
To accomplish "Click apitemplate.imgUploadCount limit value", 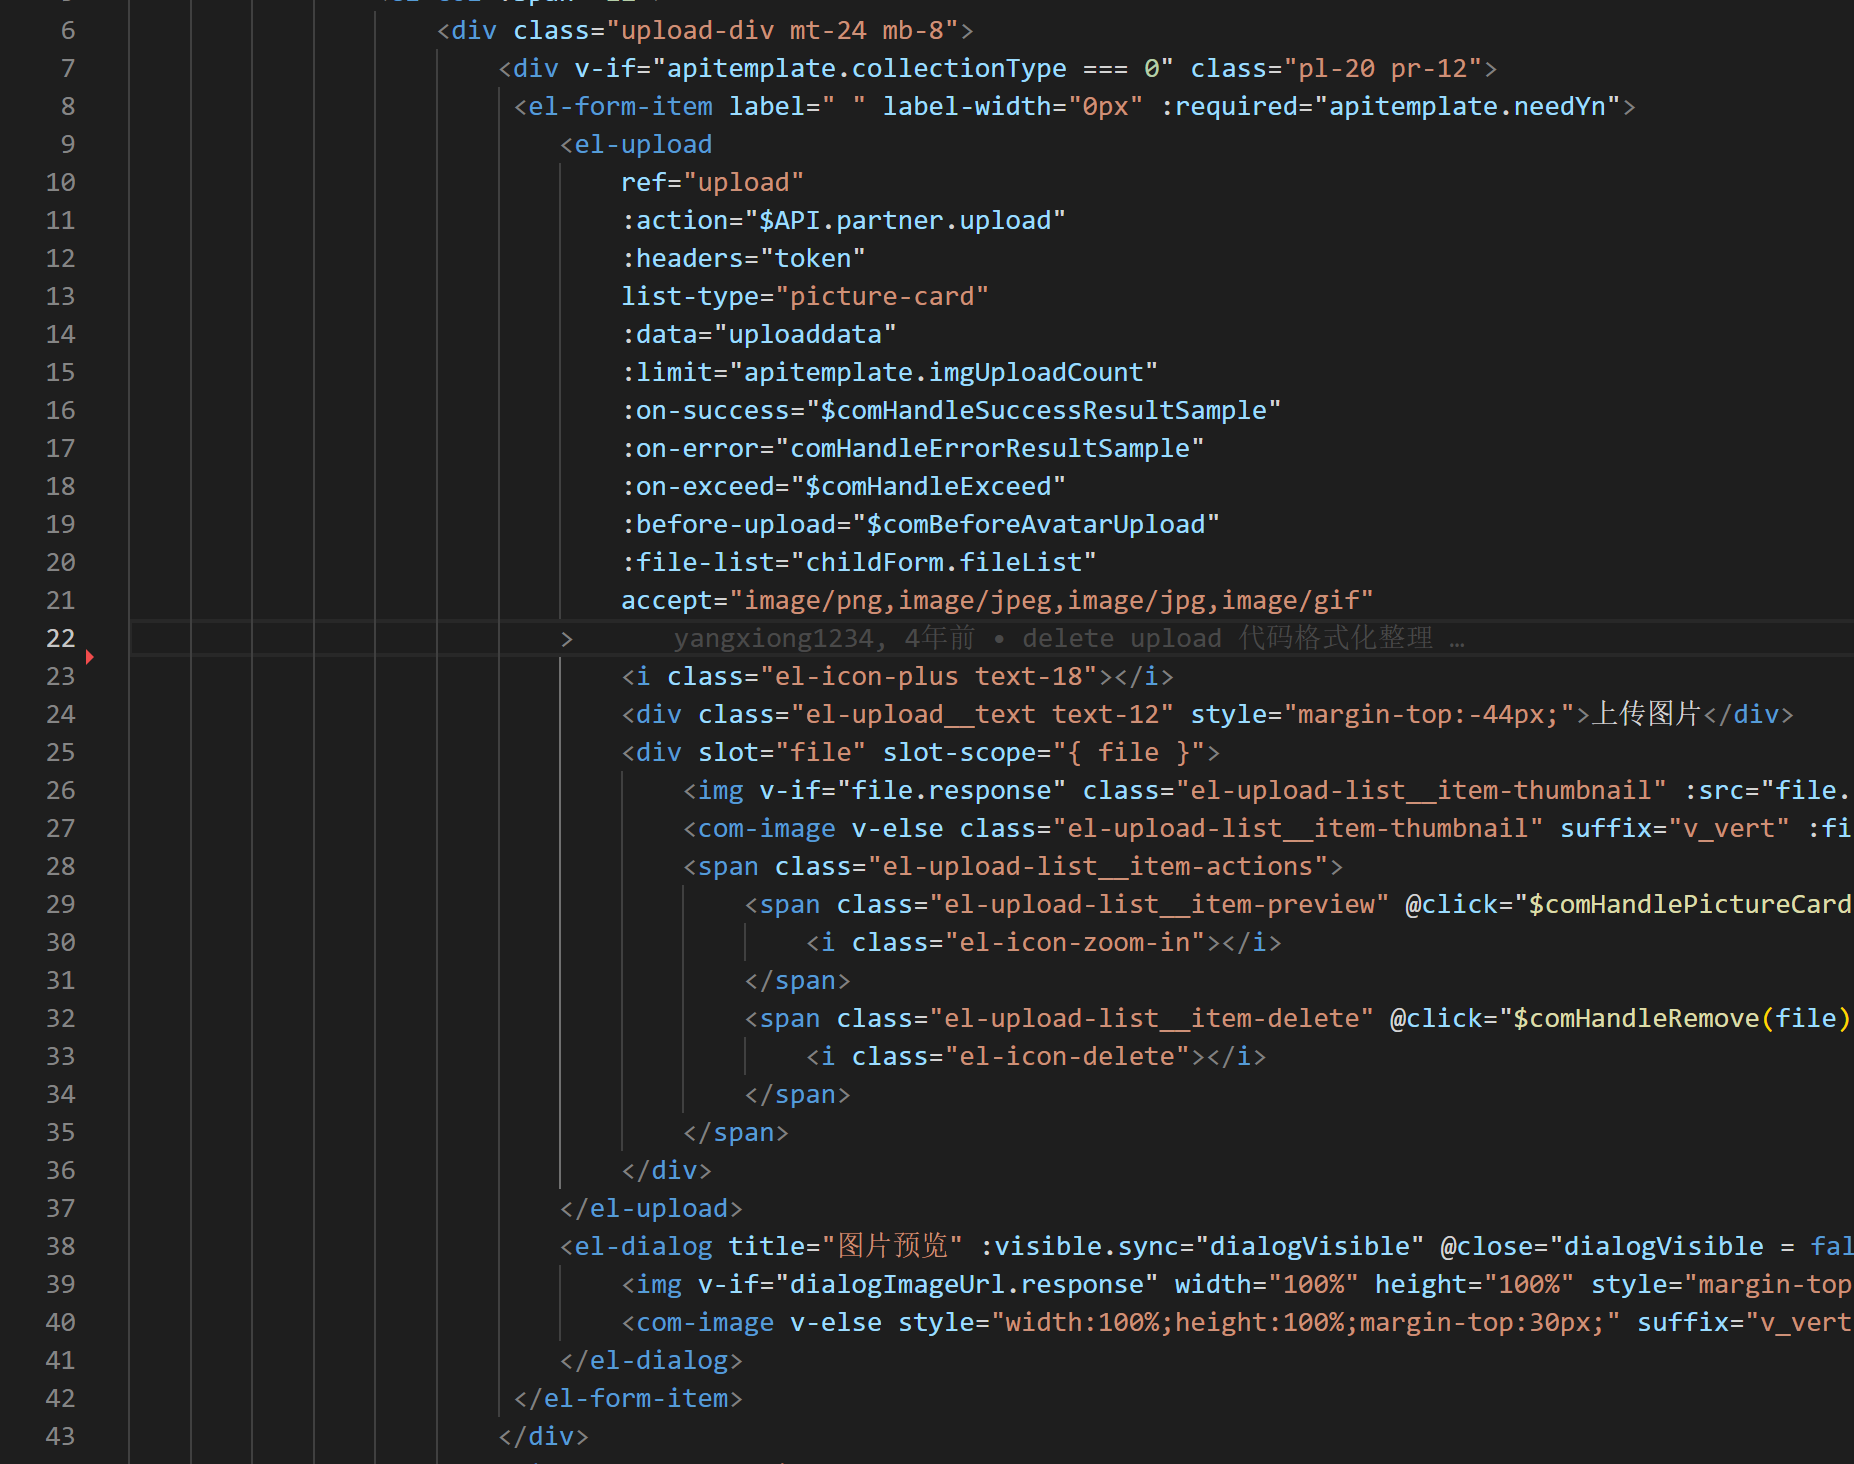I will [x=943, y=372].
